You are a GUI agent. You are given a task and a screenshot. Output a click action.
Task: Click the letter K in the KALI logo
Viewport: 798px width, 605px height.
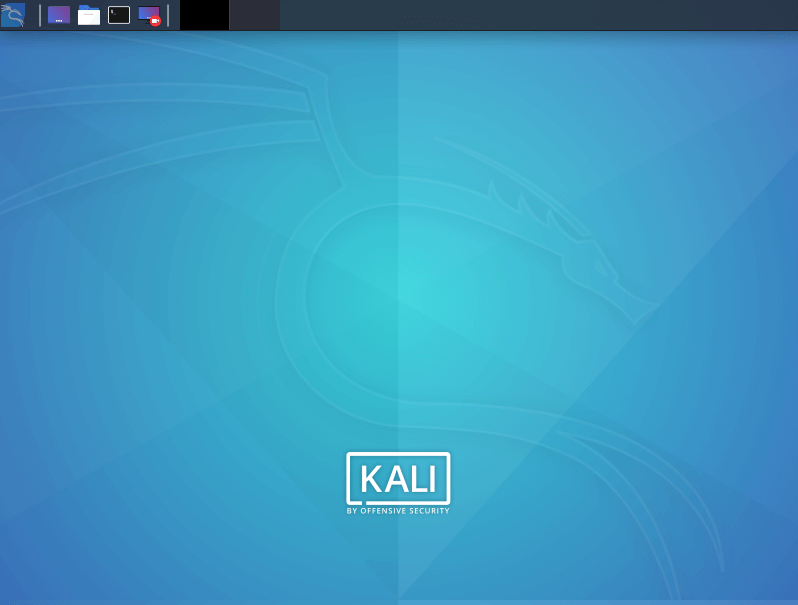click(370, 479)
